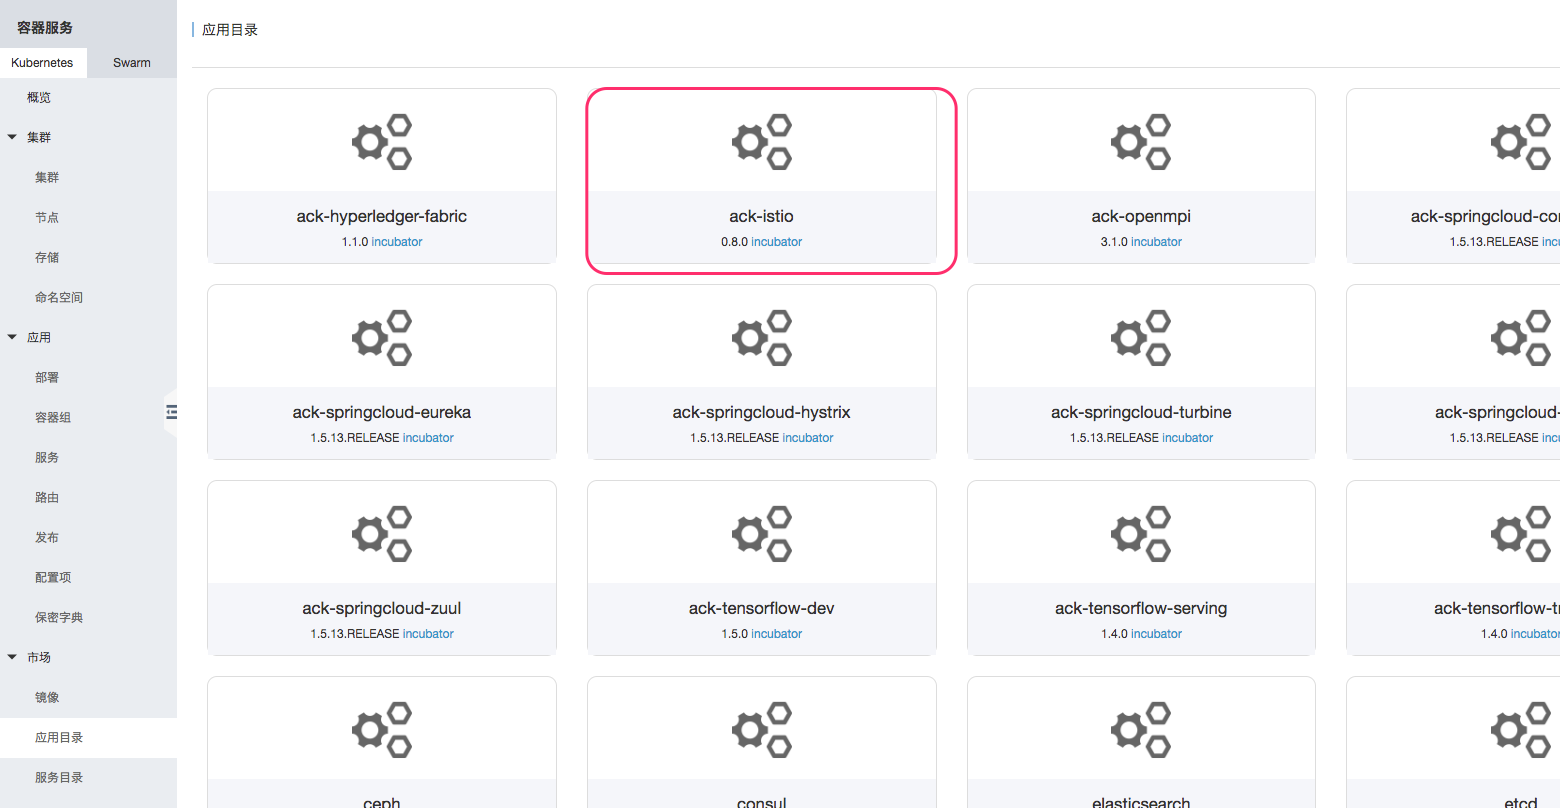Click incubator link under ack-tensorflow-serving
The height and width of the screenshot is (808, 1560).
(x=1156, y=634)
